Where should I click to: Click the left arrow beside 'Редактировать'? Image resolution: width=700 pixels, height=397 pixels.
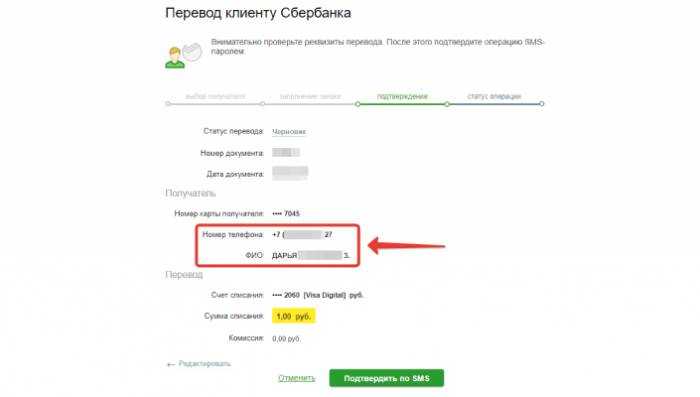pyautogui.click(x=171, y=364)
